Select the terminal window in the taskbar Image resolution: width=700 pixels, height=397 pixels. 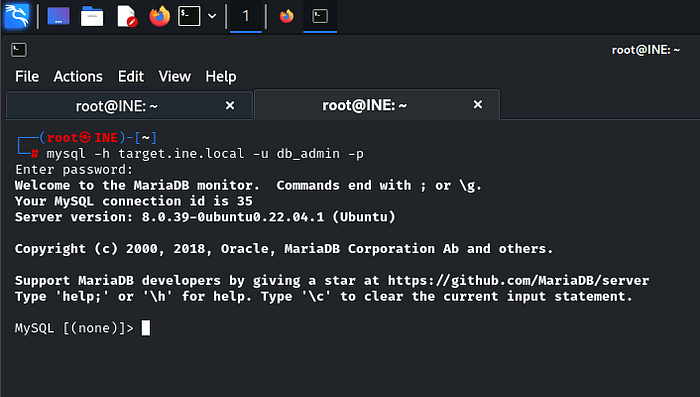click(320, 17)
